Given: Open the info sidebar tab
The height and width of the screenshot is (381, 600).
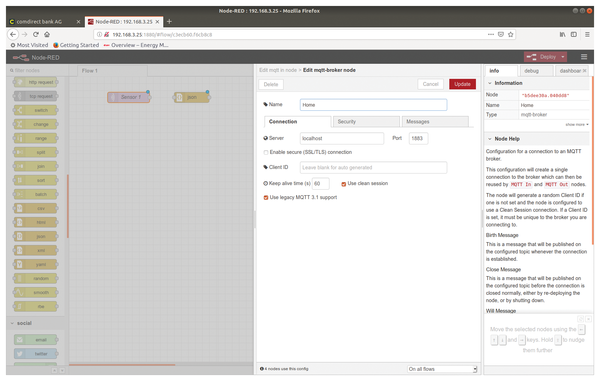Looking at the screenshot, I should point(501,71).
